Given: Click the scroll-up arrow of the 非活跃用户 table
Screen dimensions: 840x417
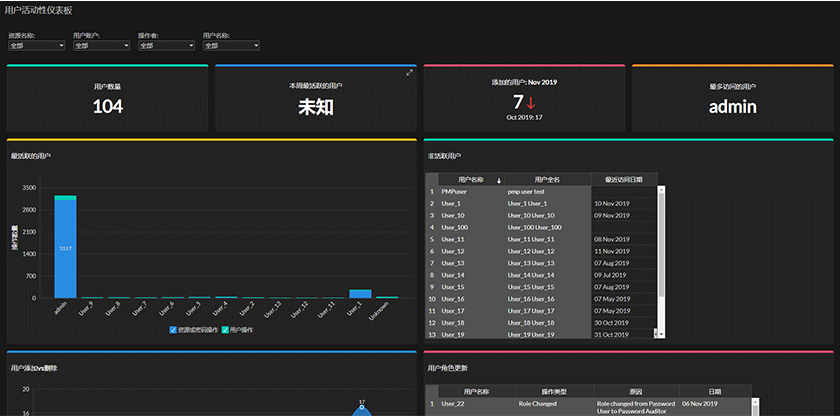Looking at the screenshot, I should (661, 189).
